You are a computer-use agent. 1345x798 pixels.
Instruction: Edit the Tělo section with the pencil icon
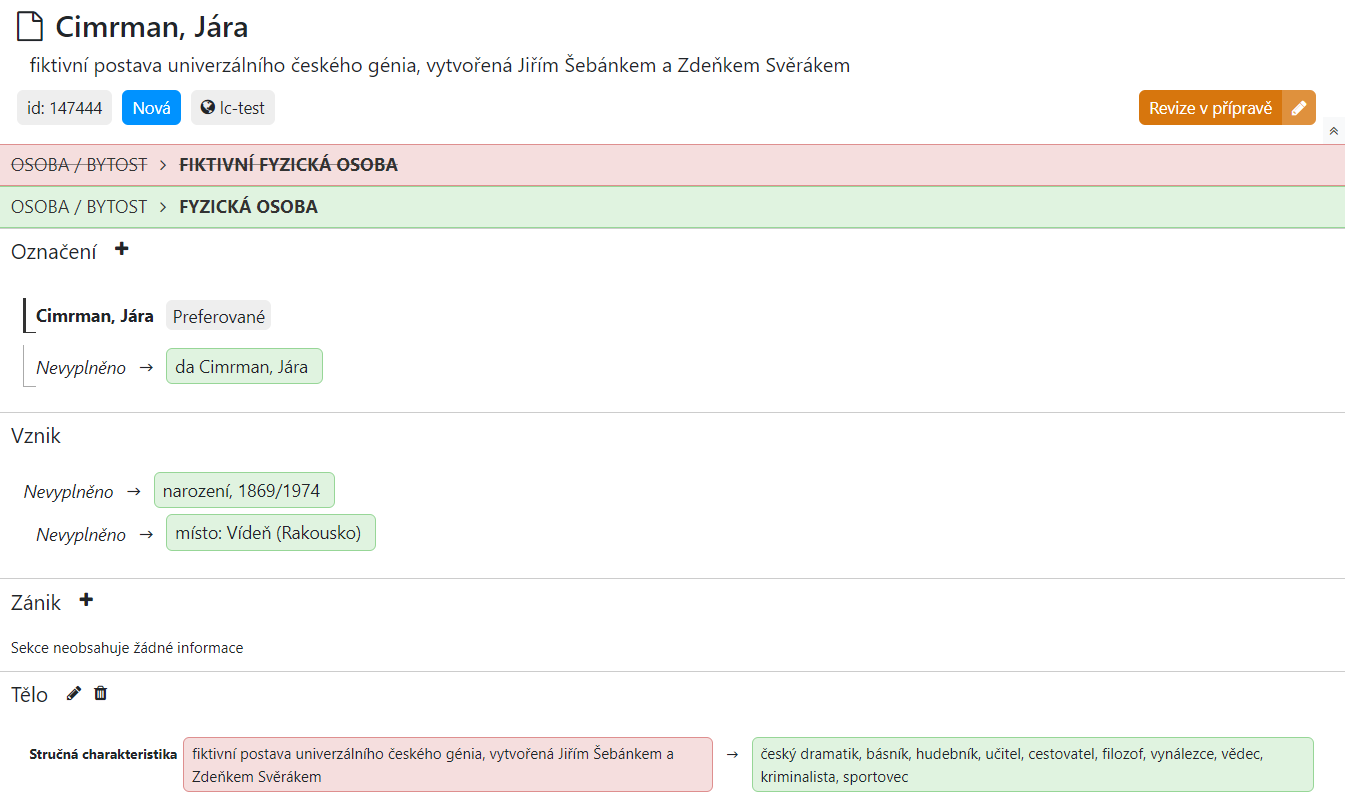click(x=72, y=693)
